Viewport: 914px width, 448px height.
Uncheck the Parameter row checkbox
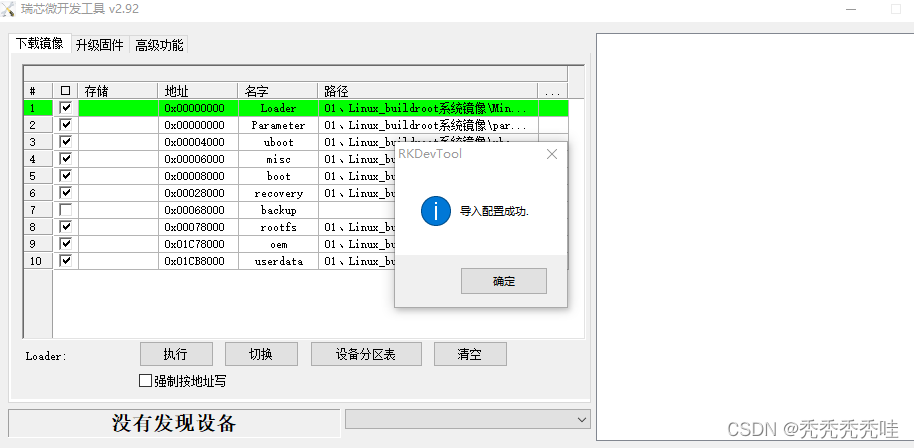[66, 125]
